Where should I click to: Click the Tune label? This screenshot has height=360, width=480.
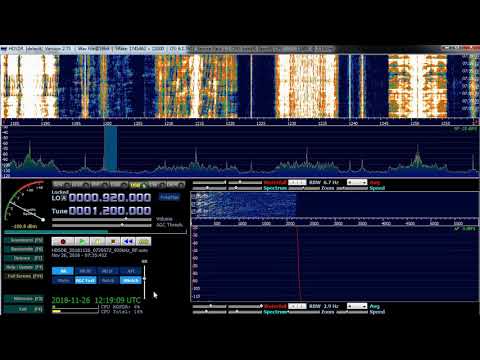[x=60, y=211]
